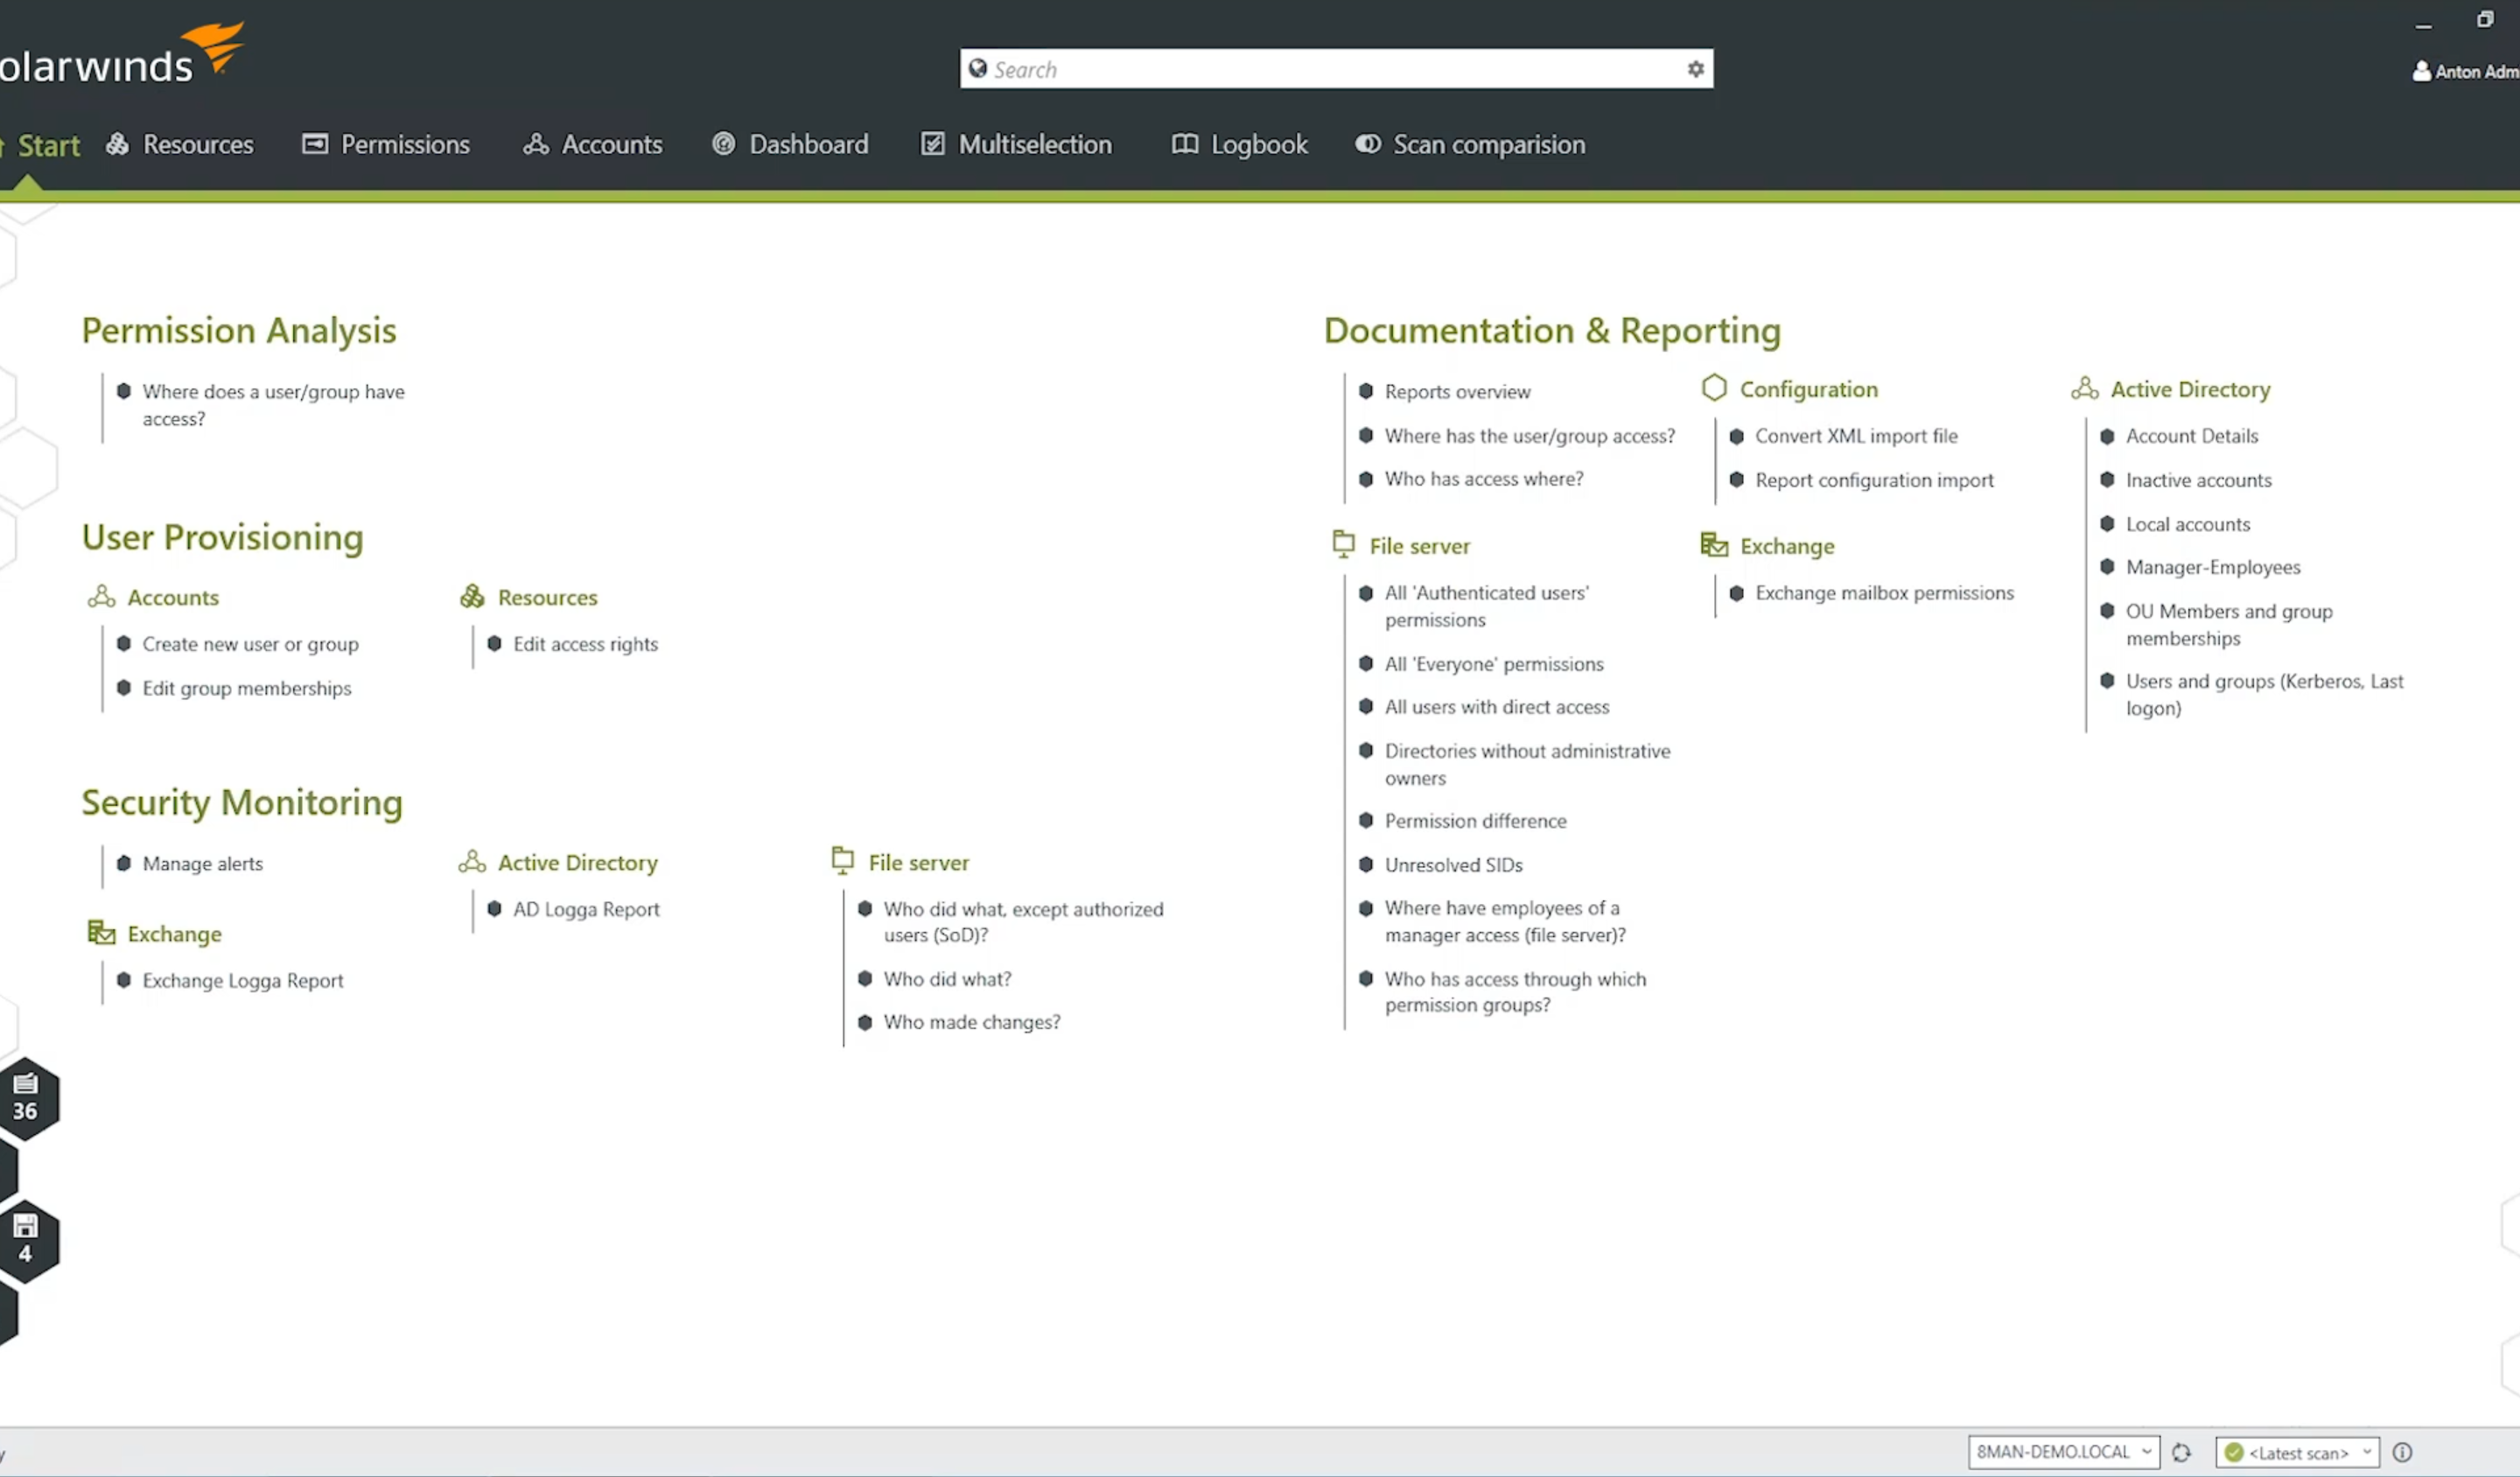The image size is (2520, 1477).
Task: Open 'Who did what, except authorized users (SoD)?'
Action: tap(1024, 922)
